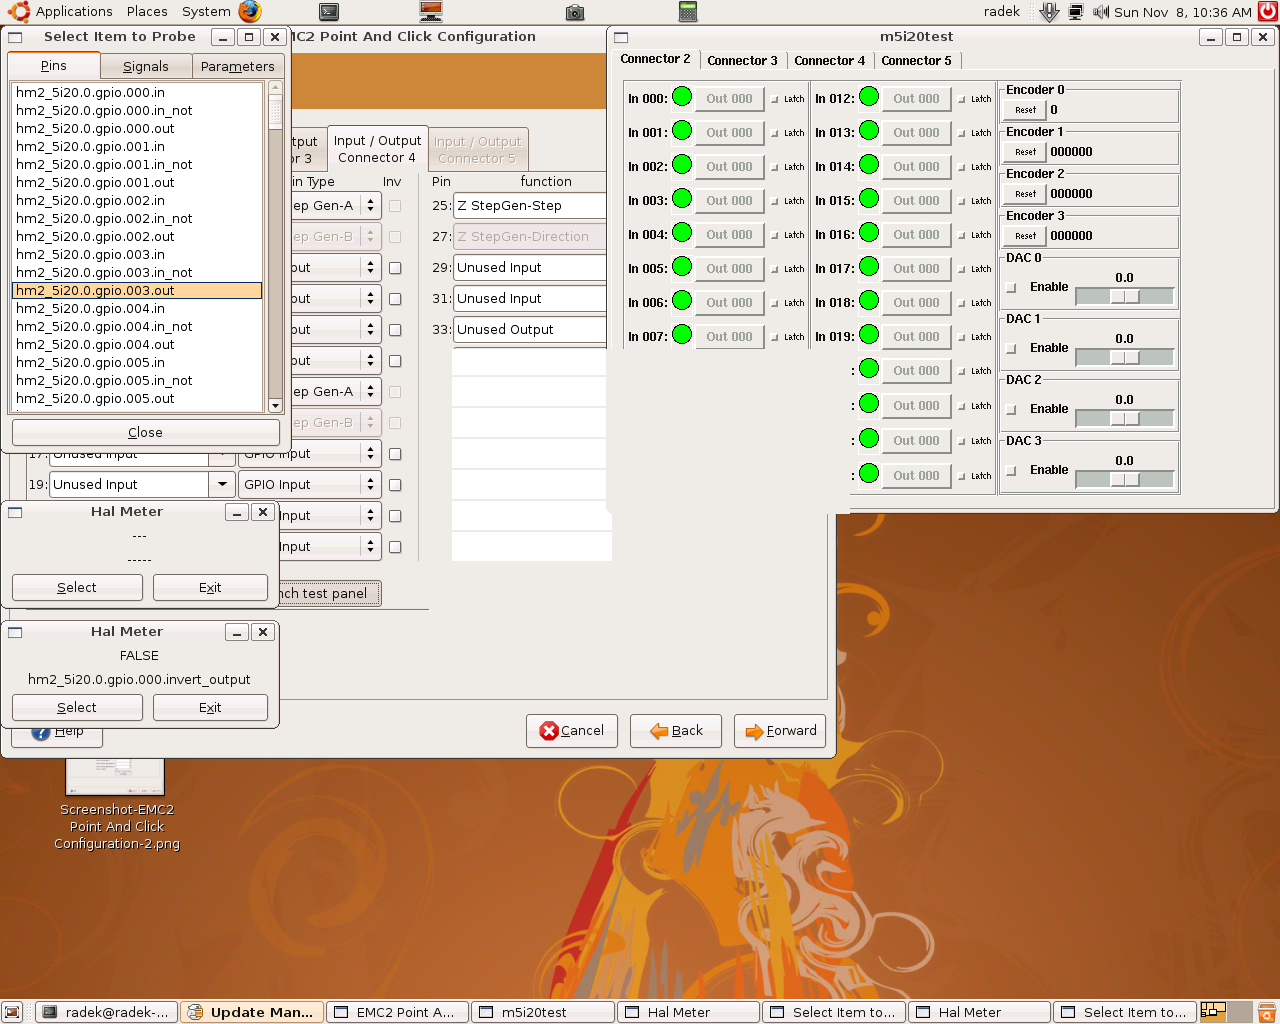
Task: Click the green LED indicator for In 000
Action: point(682,97)
